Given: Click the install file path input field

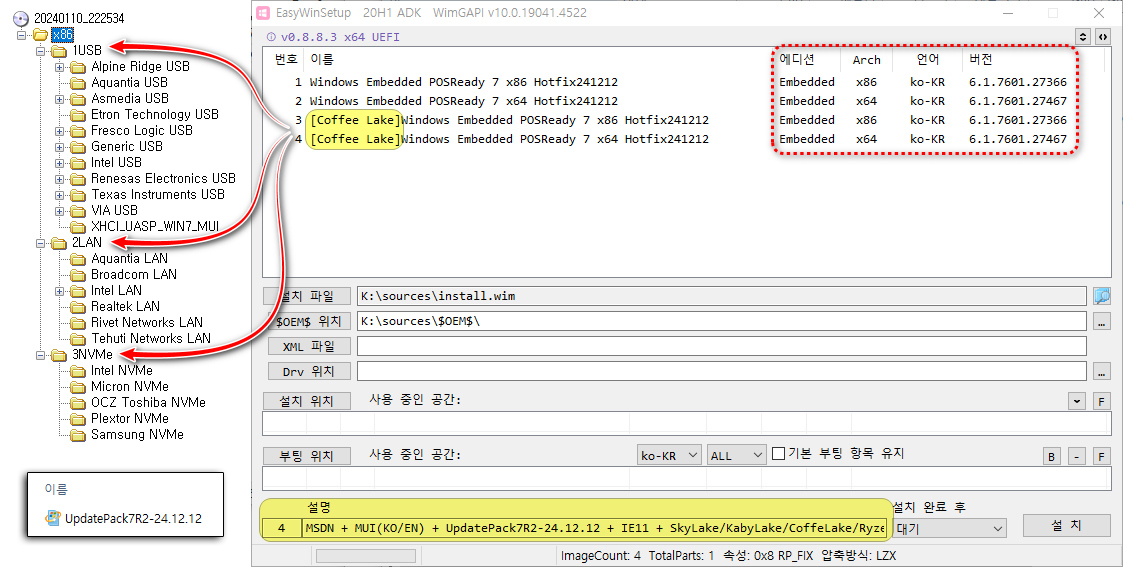Looking at the screenshot, I should (x=721, y=296).
